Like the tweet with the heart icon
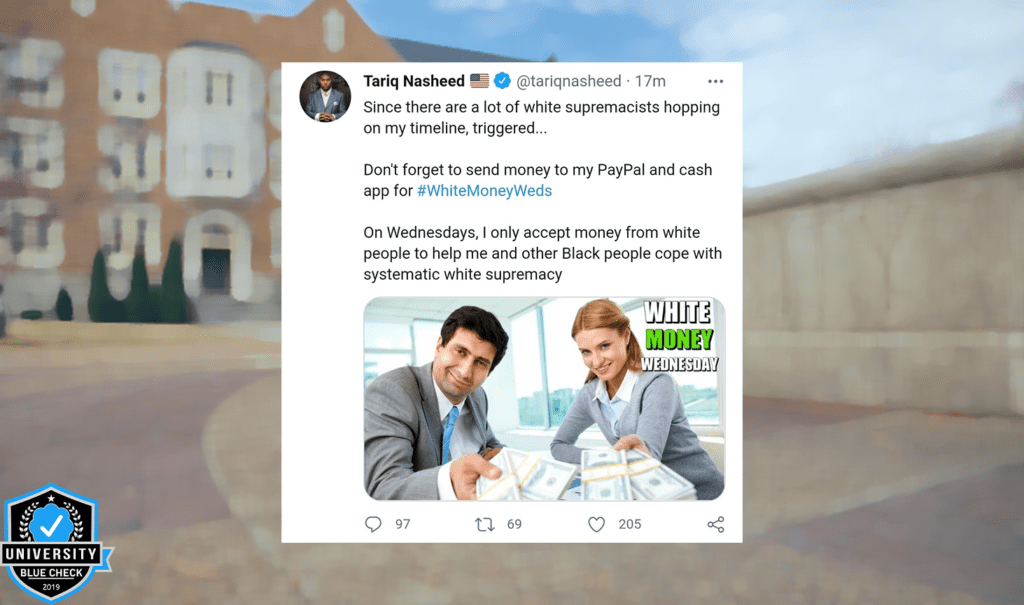This screenshot has width=1024, height=605. [596, 524]
